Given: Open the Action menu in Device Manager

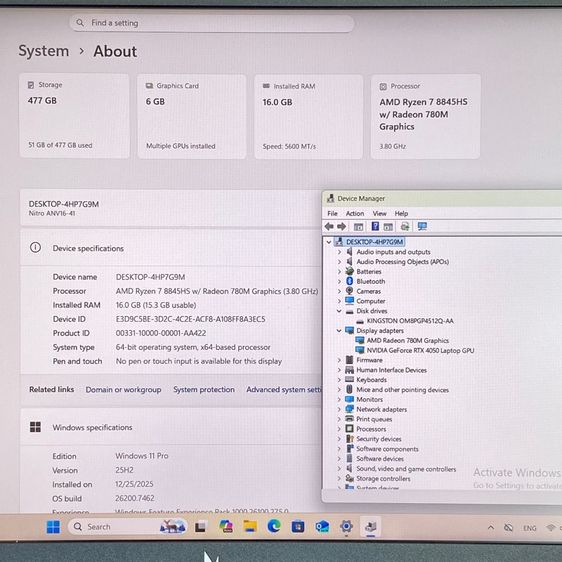Looking at the screenshot, I should click(x=355, y=213).
